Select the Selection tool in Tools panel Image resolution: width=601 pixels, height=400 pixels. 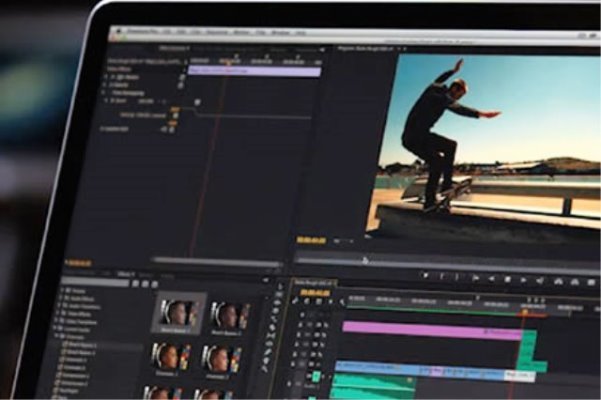280,286
